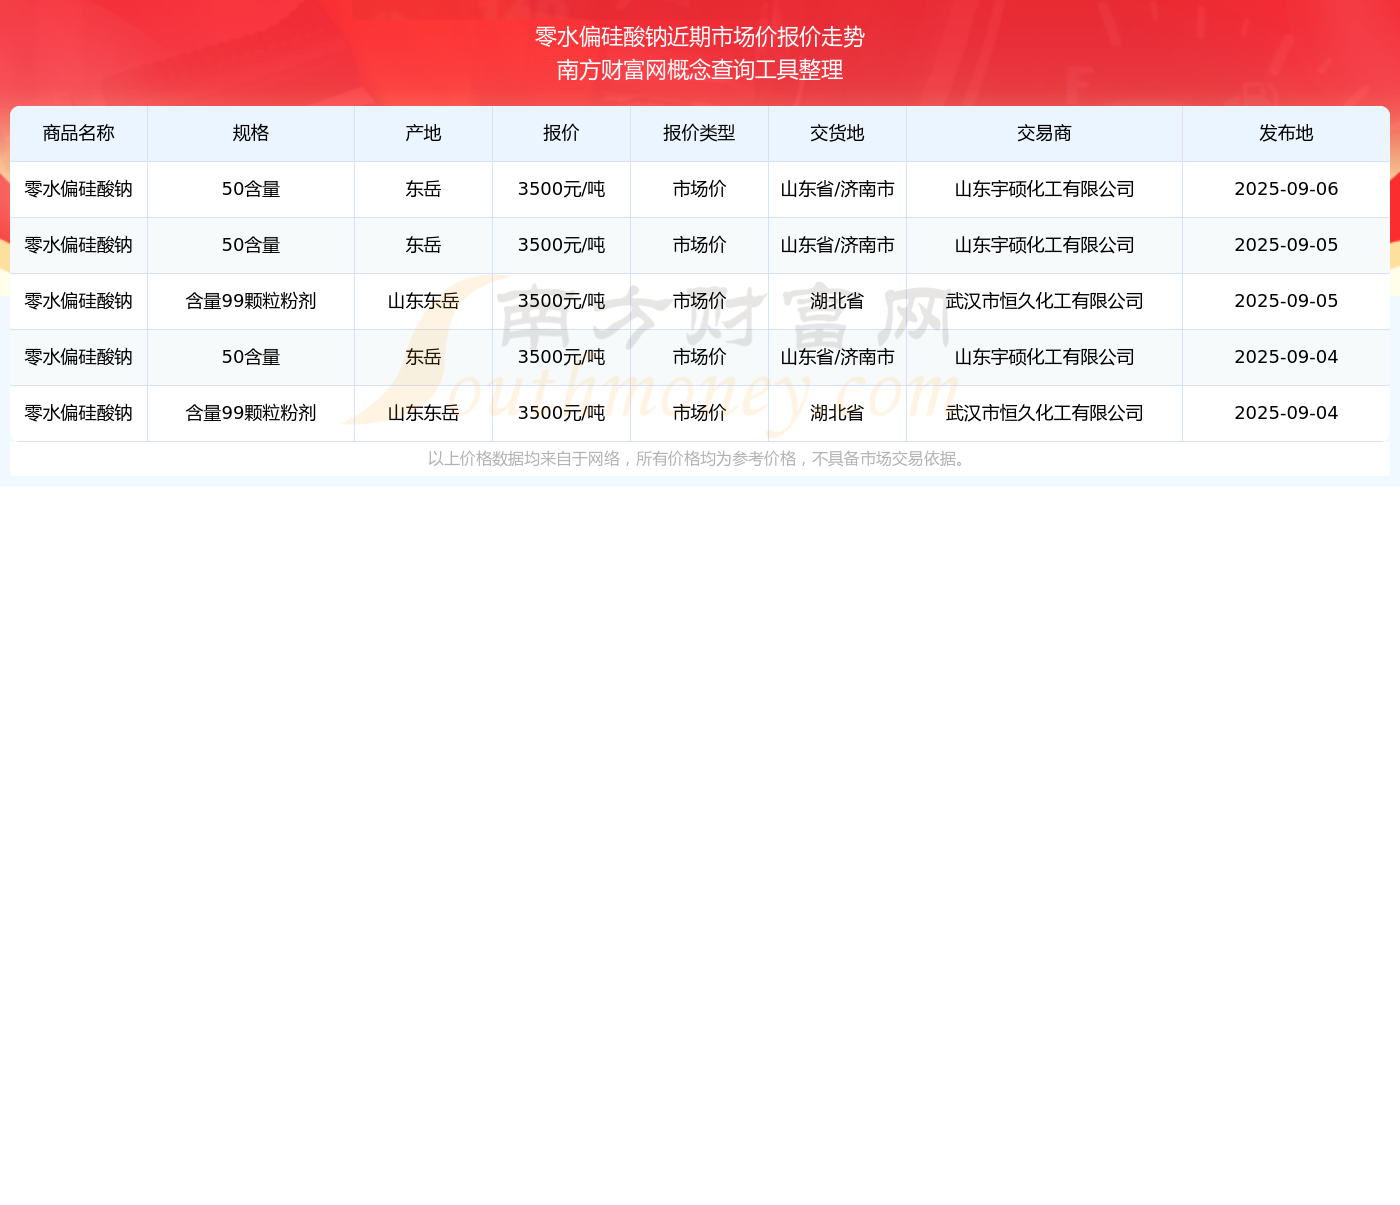
Task: Click the date cell '2025-09-06'
Action: tap(1287, 189)
